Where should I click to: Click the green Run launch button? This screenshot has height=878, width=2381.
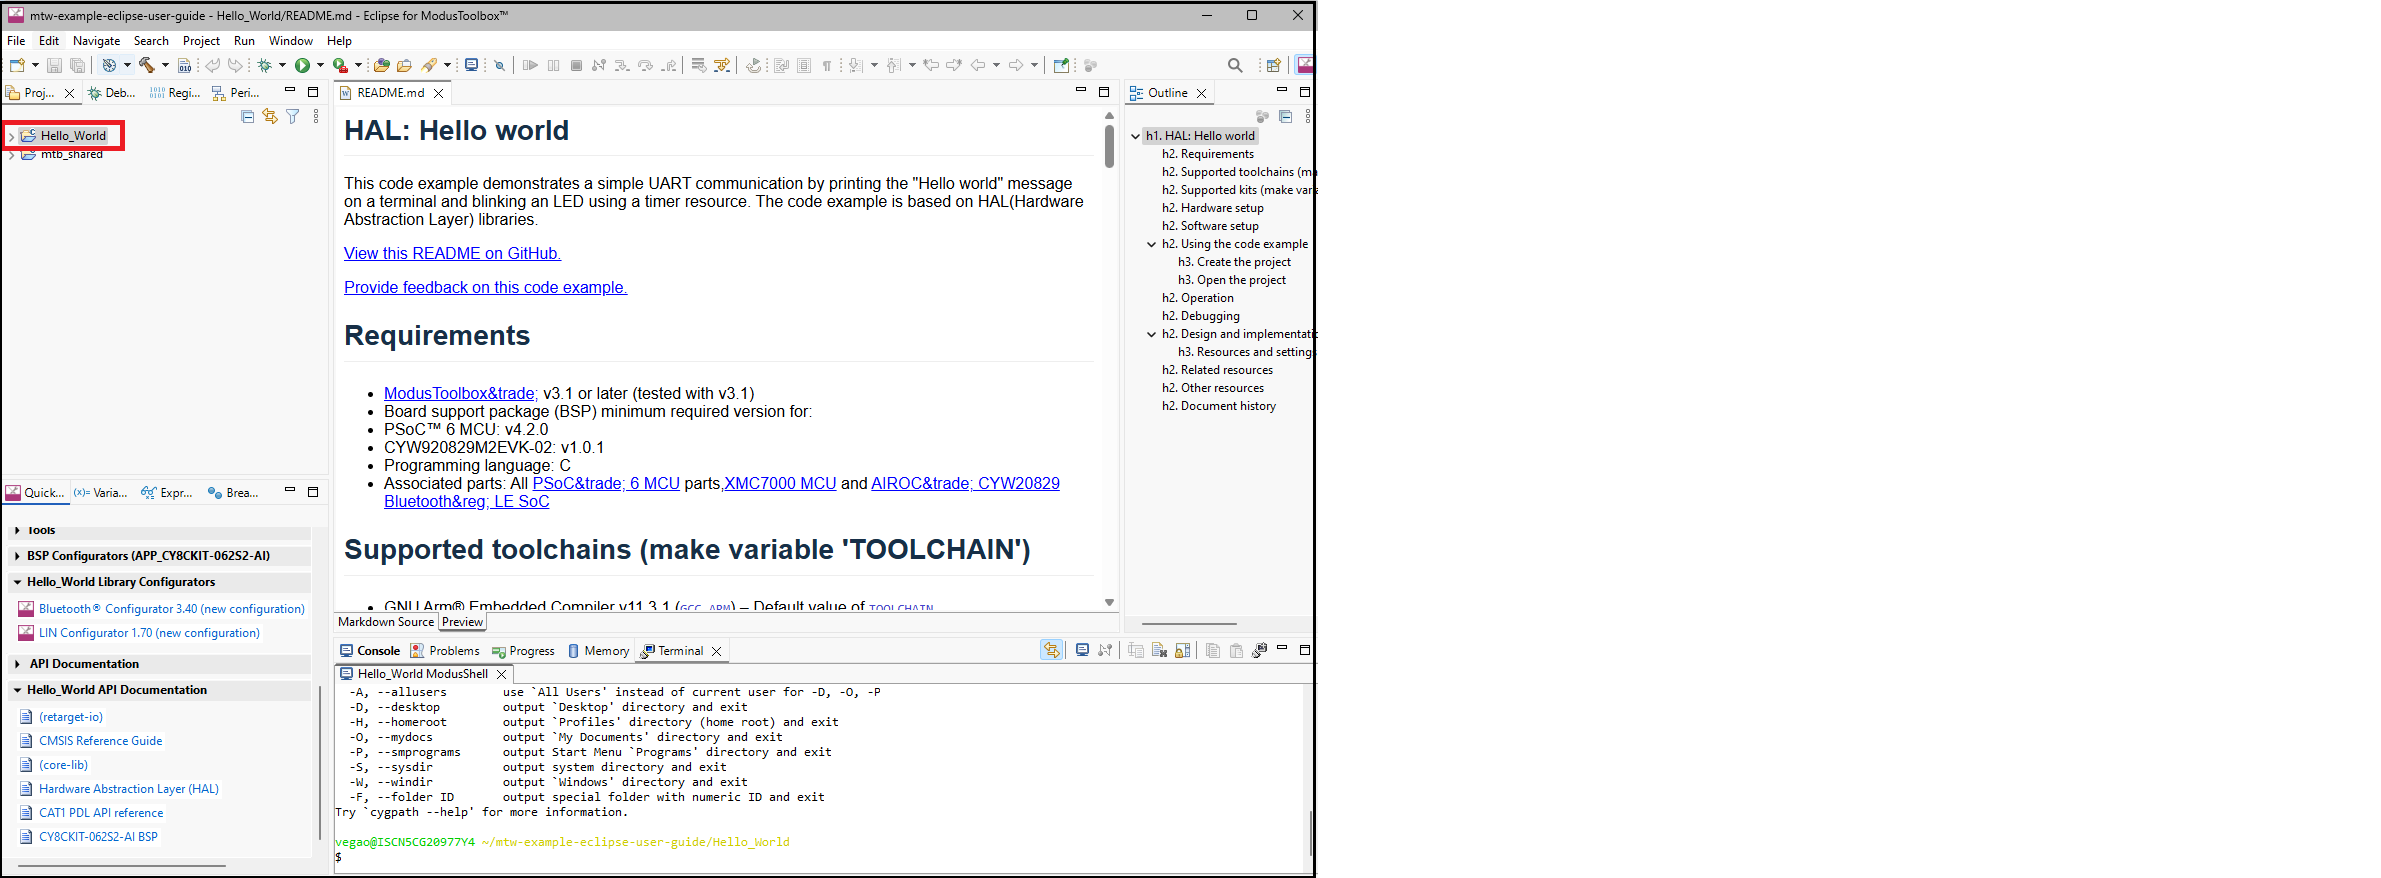pyautogui.click(x=302, y=65)
